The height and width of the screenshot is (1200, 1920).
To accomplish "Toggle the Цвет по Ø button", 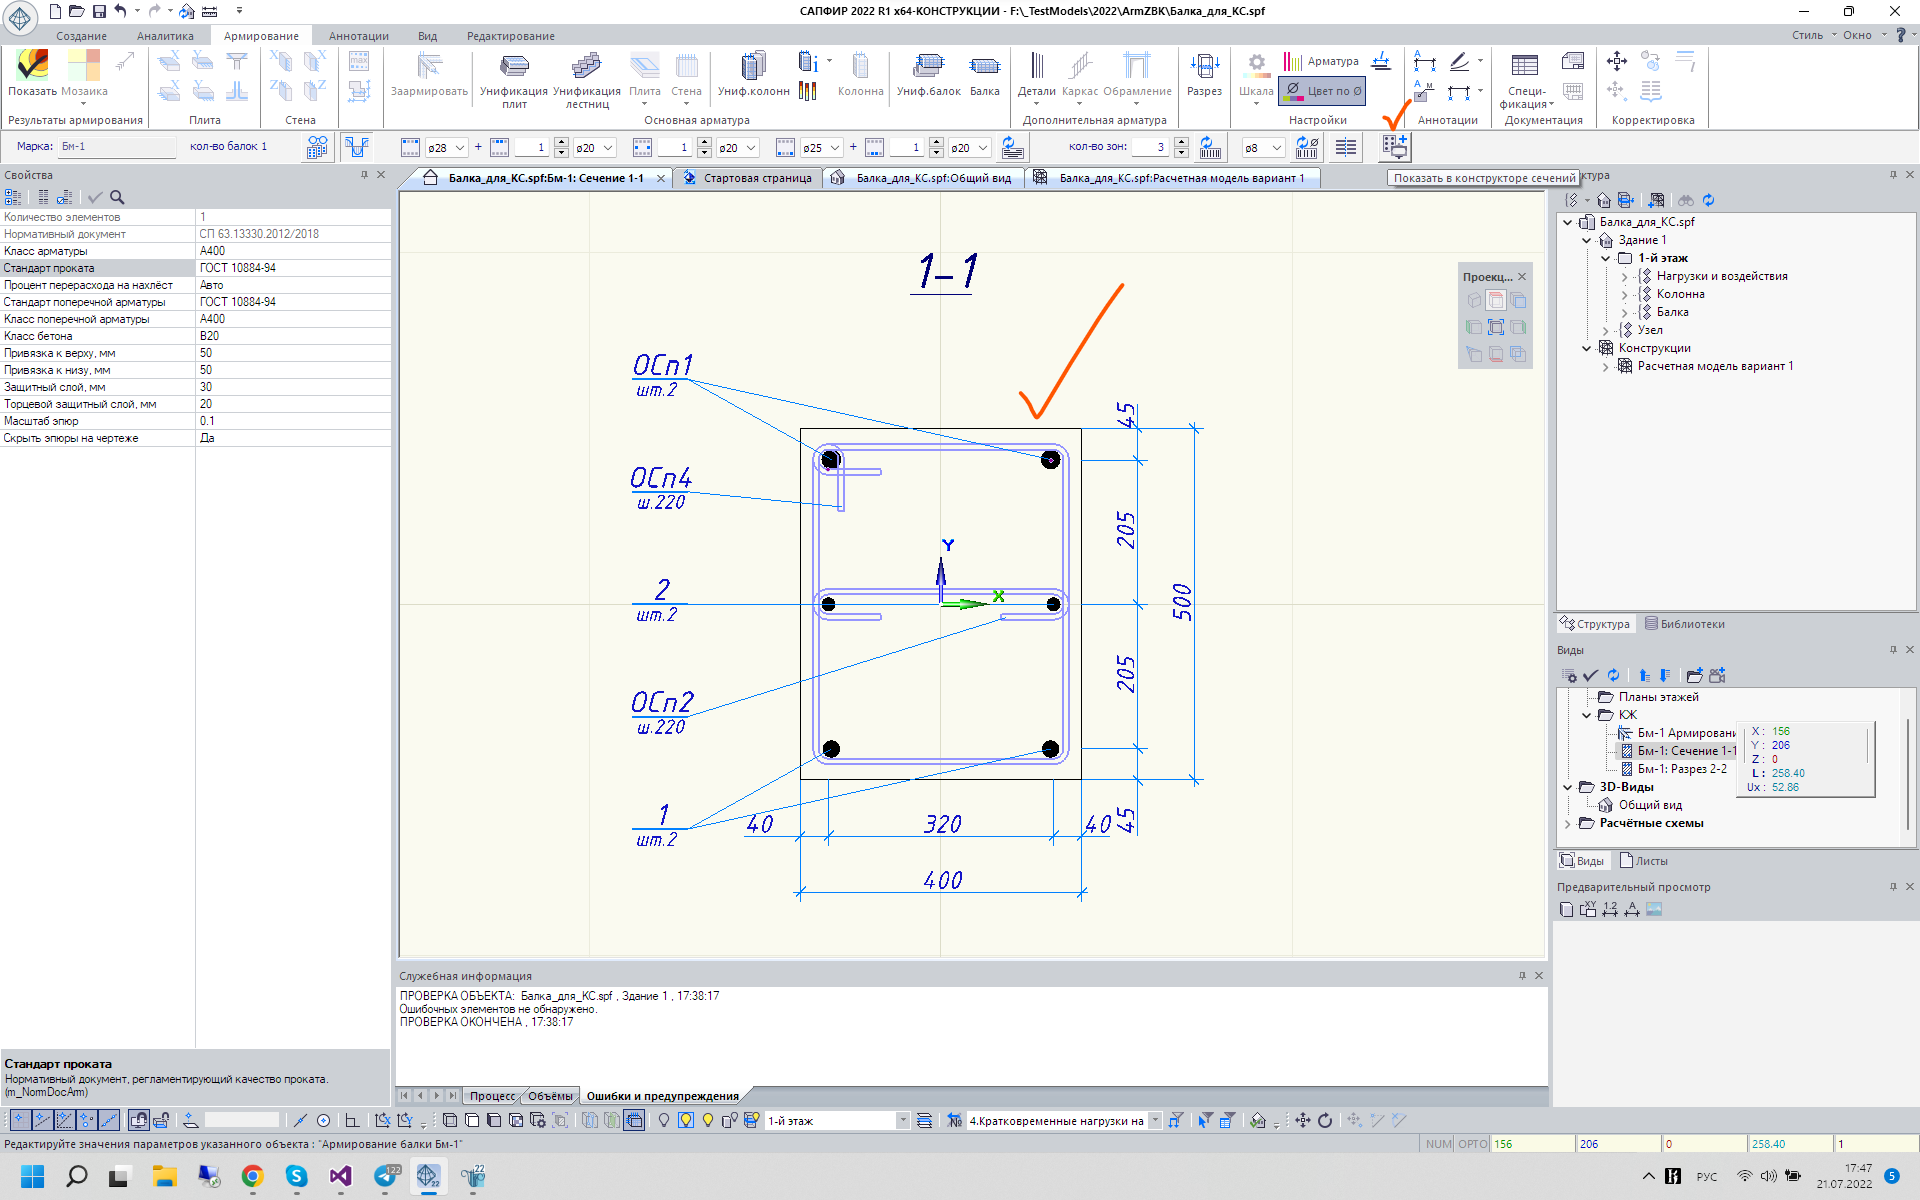I will pyautogui.click(x=1322, y=91).
